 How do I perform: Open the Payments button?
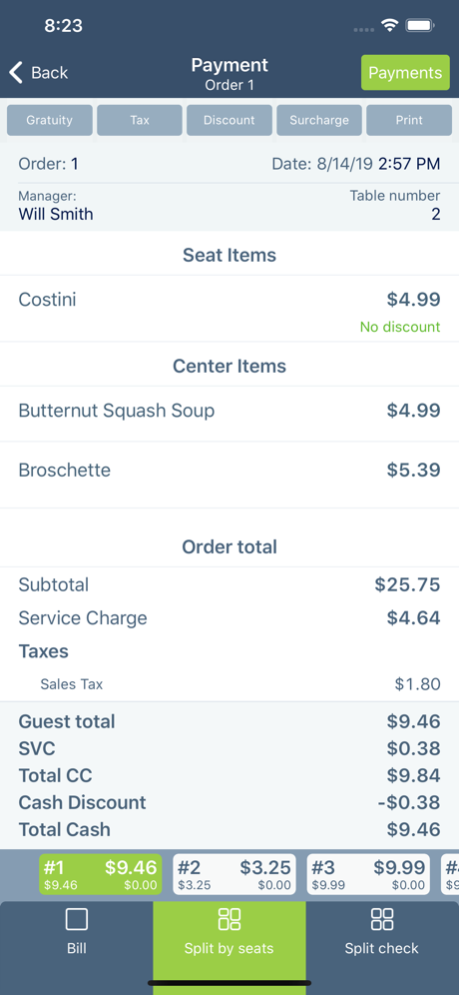pos(405,72)
